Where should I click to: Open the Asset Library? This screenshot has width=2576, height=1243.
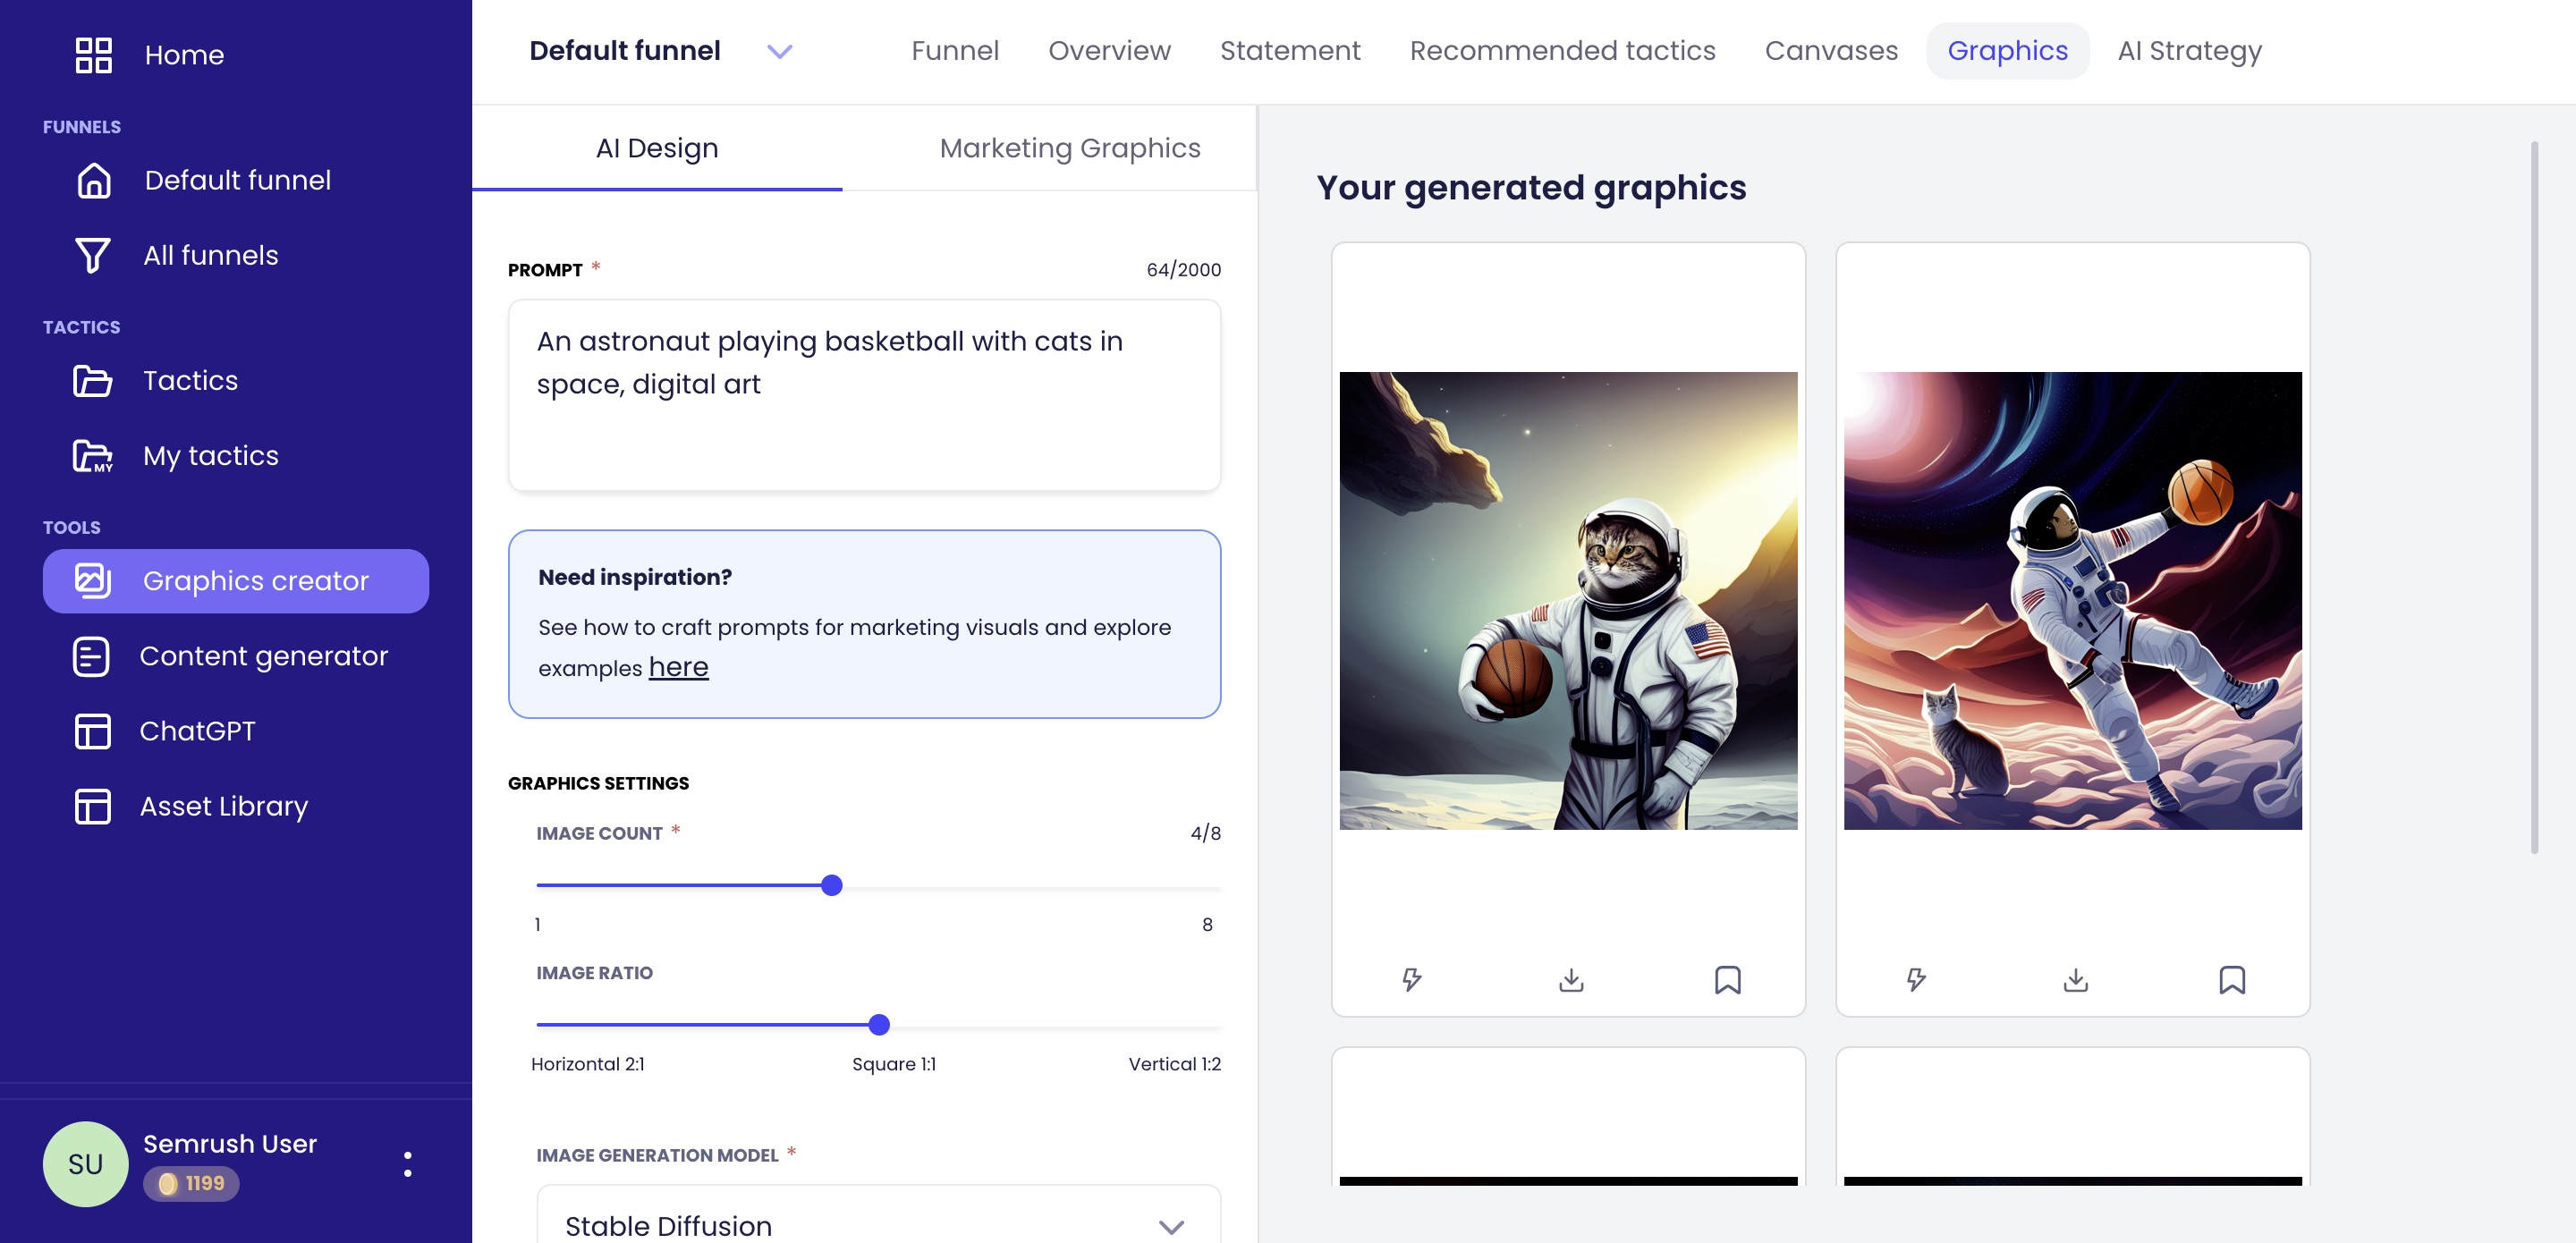(x=222, y=806)
